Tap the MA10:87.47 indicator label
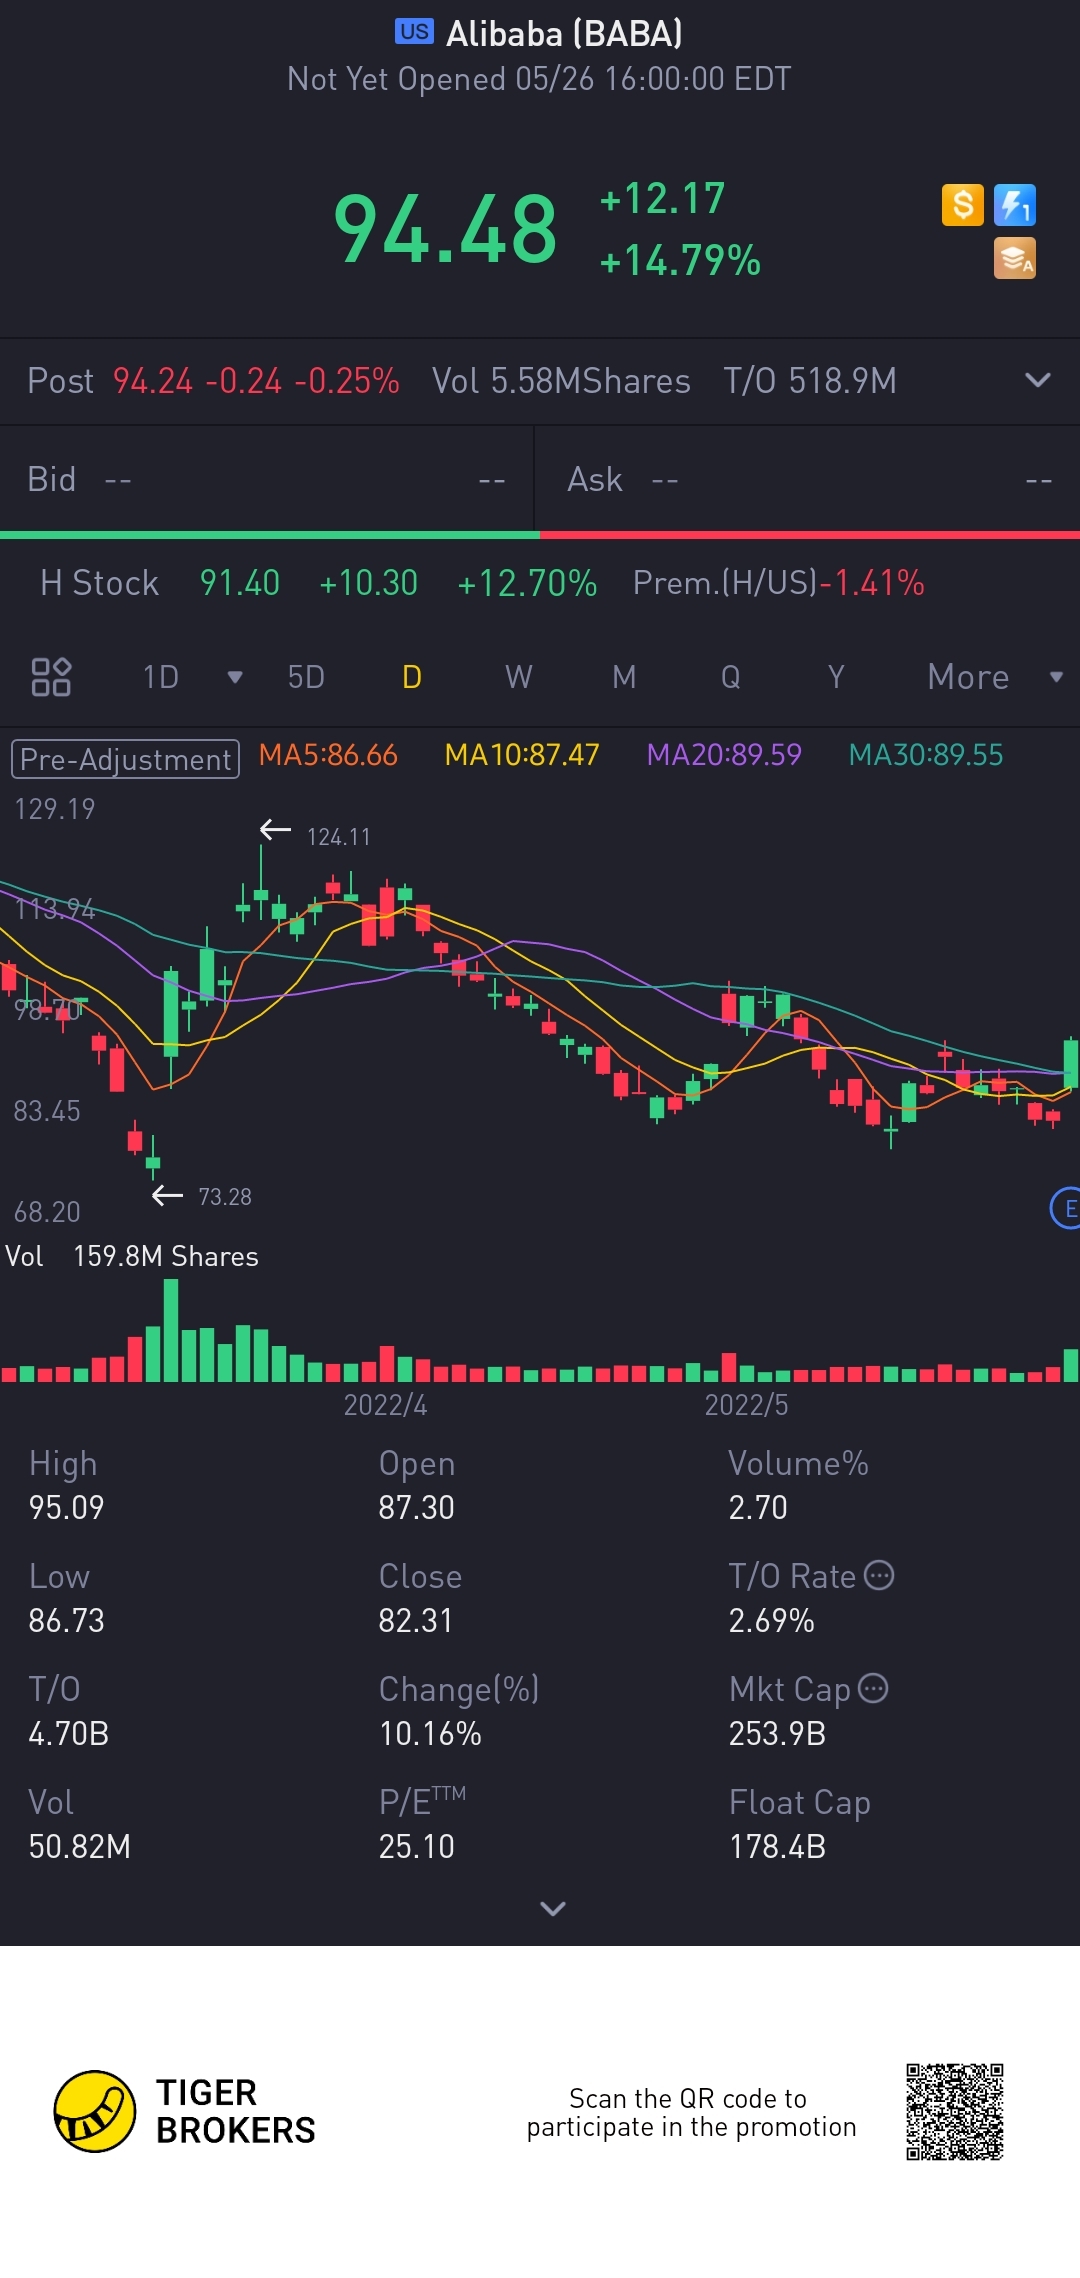Screen dimensions: 1080x2278 (x=521, y=755)
